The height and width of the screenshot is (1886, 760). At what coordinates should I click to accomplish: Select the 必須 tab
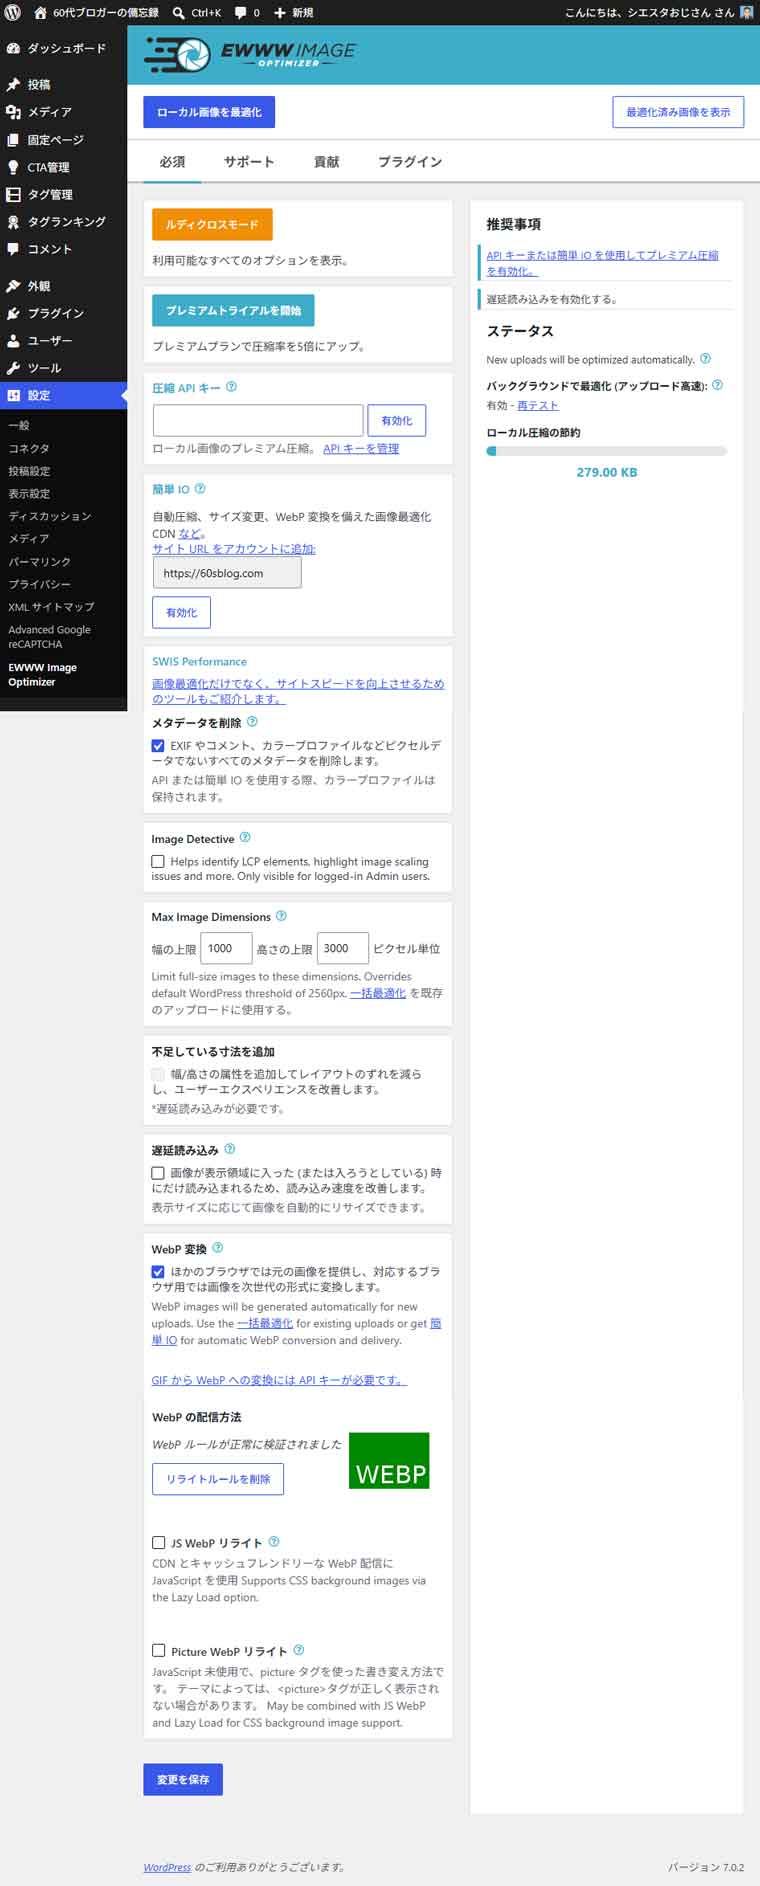pos(172,162)
